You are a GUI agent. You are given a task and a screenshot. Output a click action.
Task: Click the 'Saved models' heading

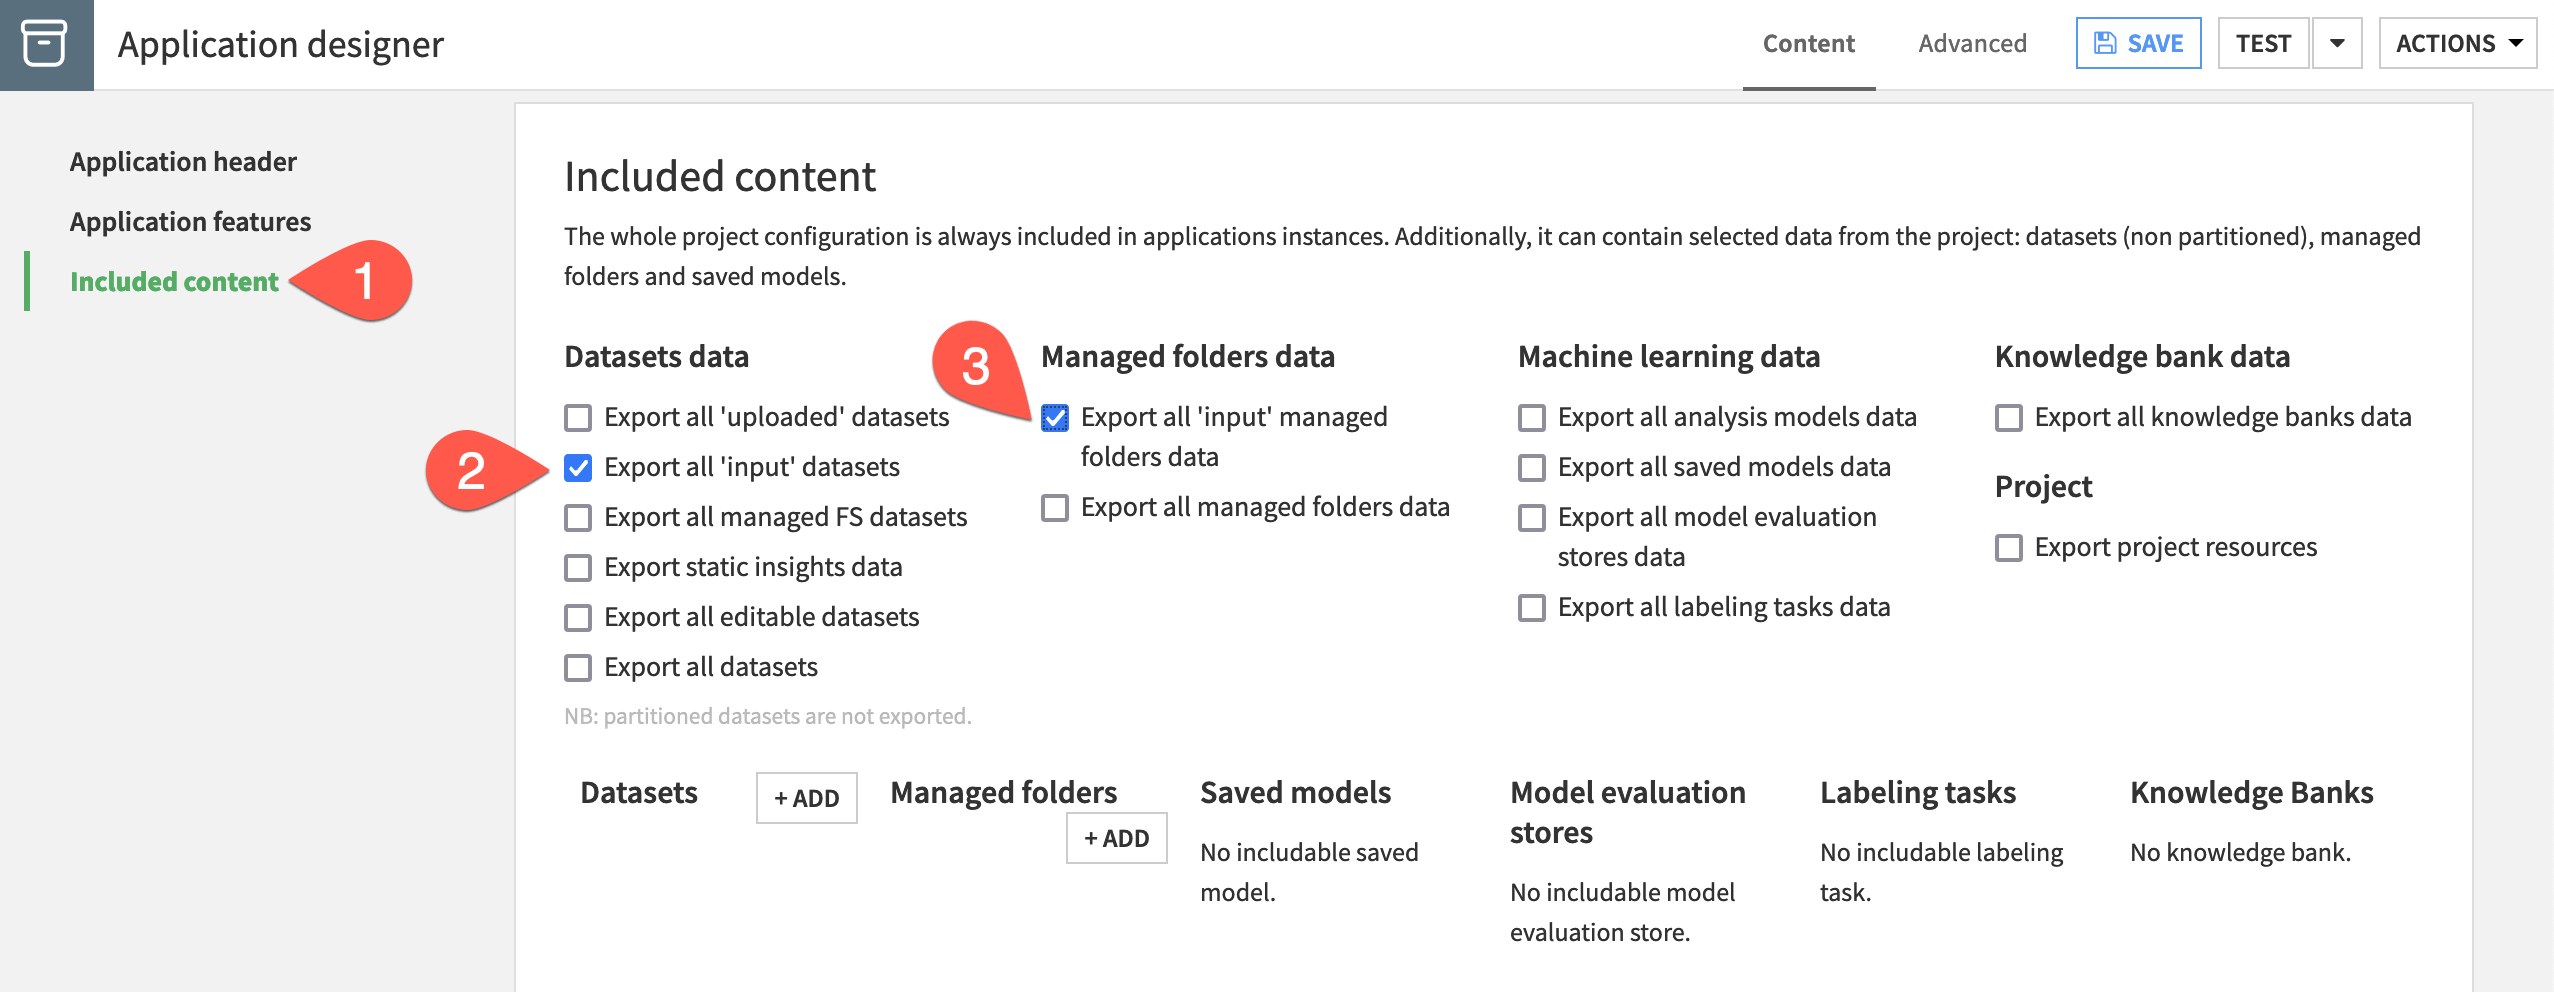click(x=1295, y=793)
